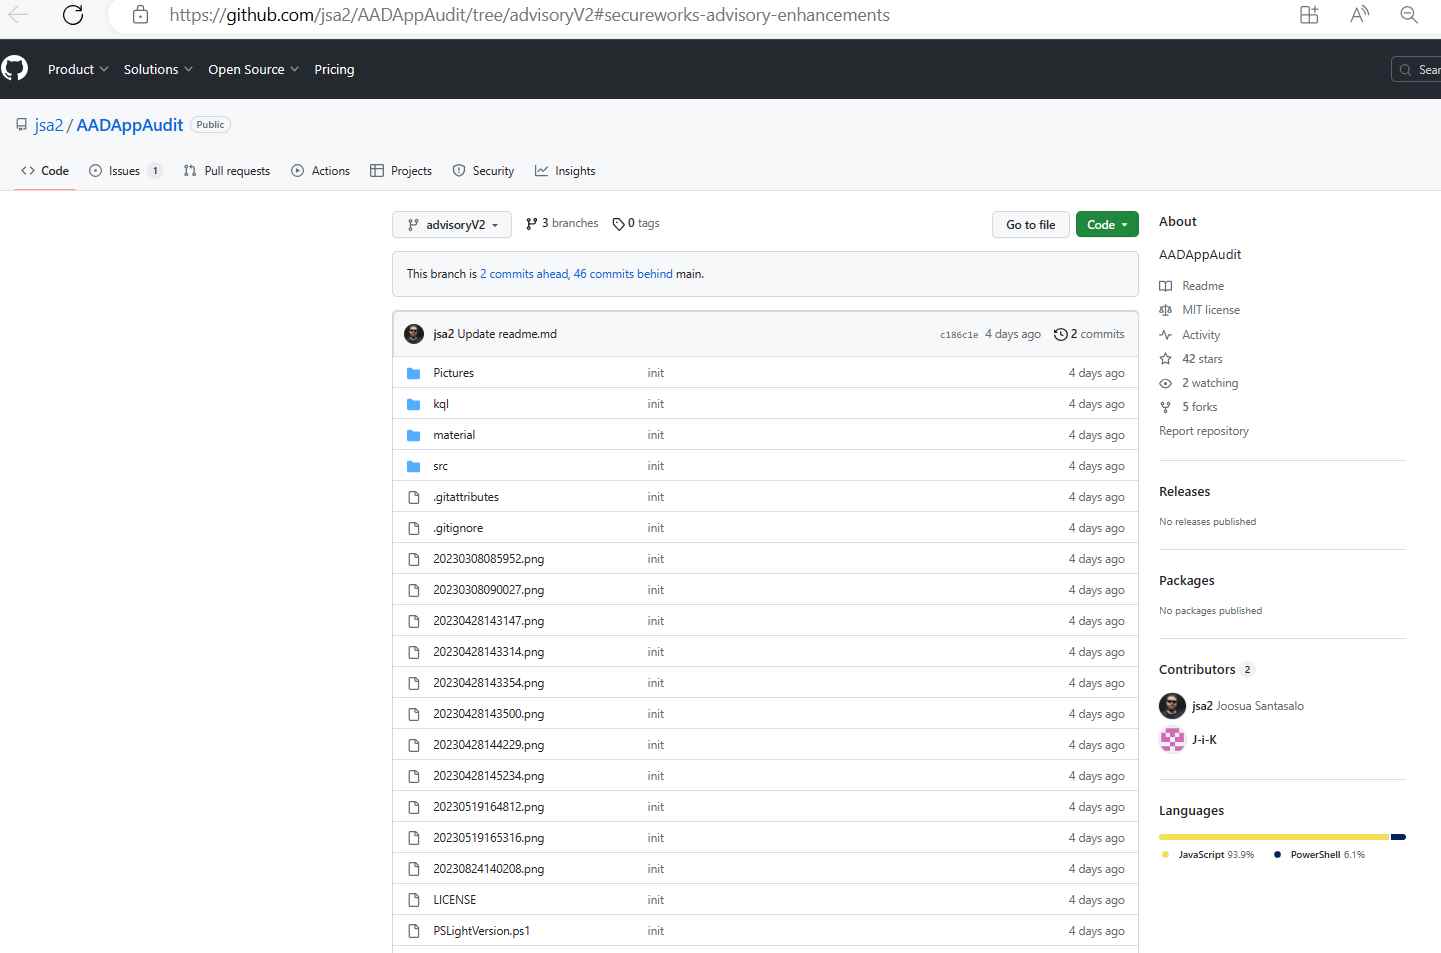Click the GitHub logo in the navbar
The image size is (1441, 953).
coord(15,68)
